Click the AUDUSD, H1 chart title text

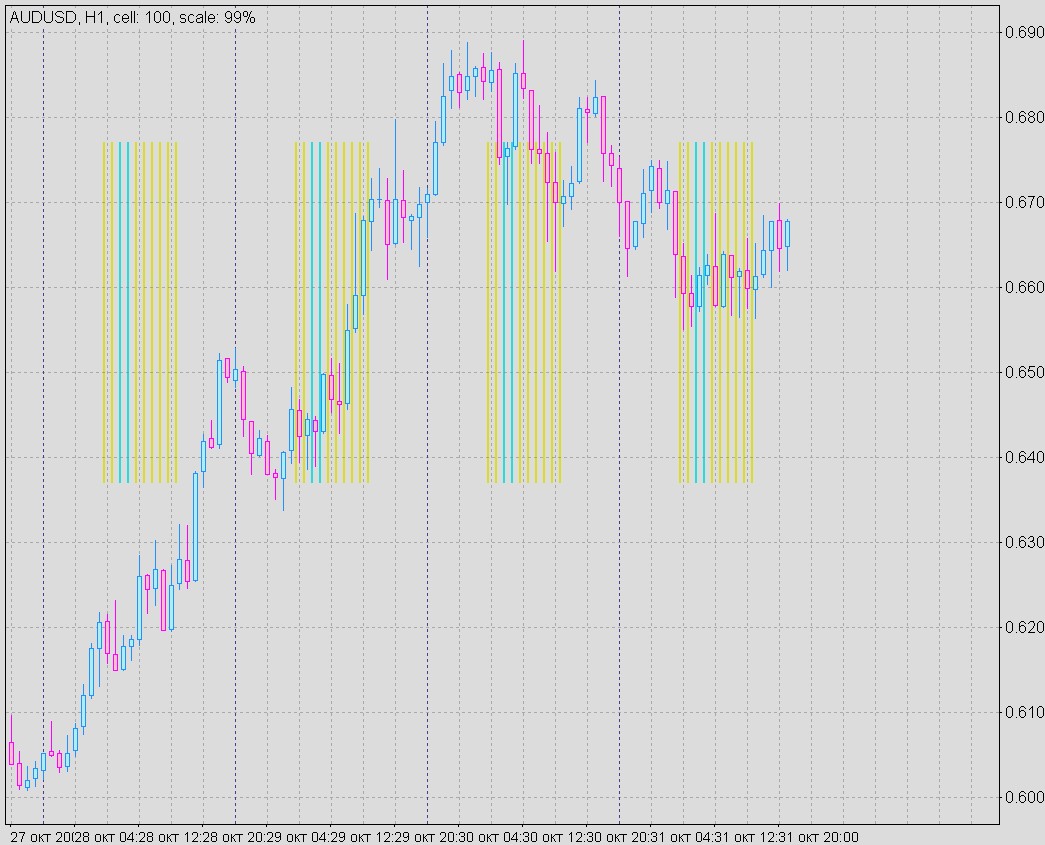click(132, 18)
